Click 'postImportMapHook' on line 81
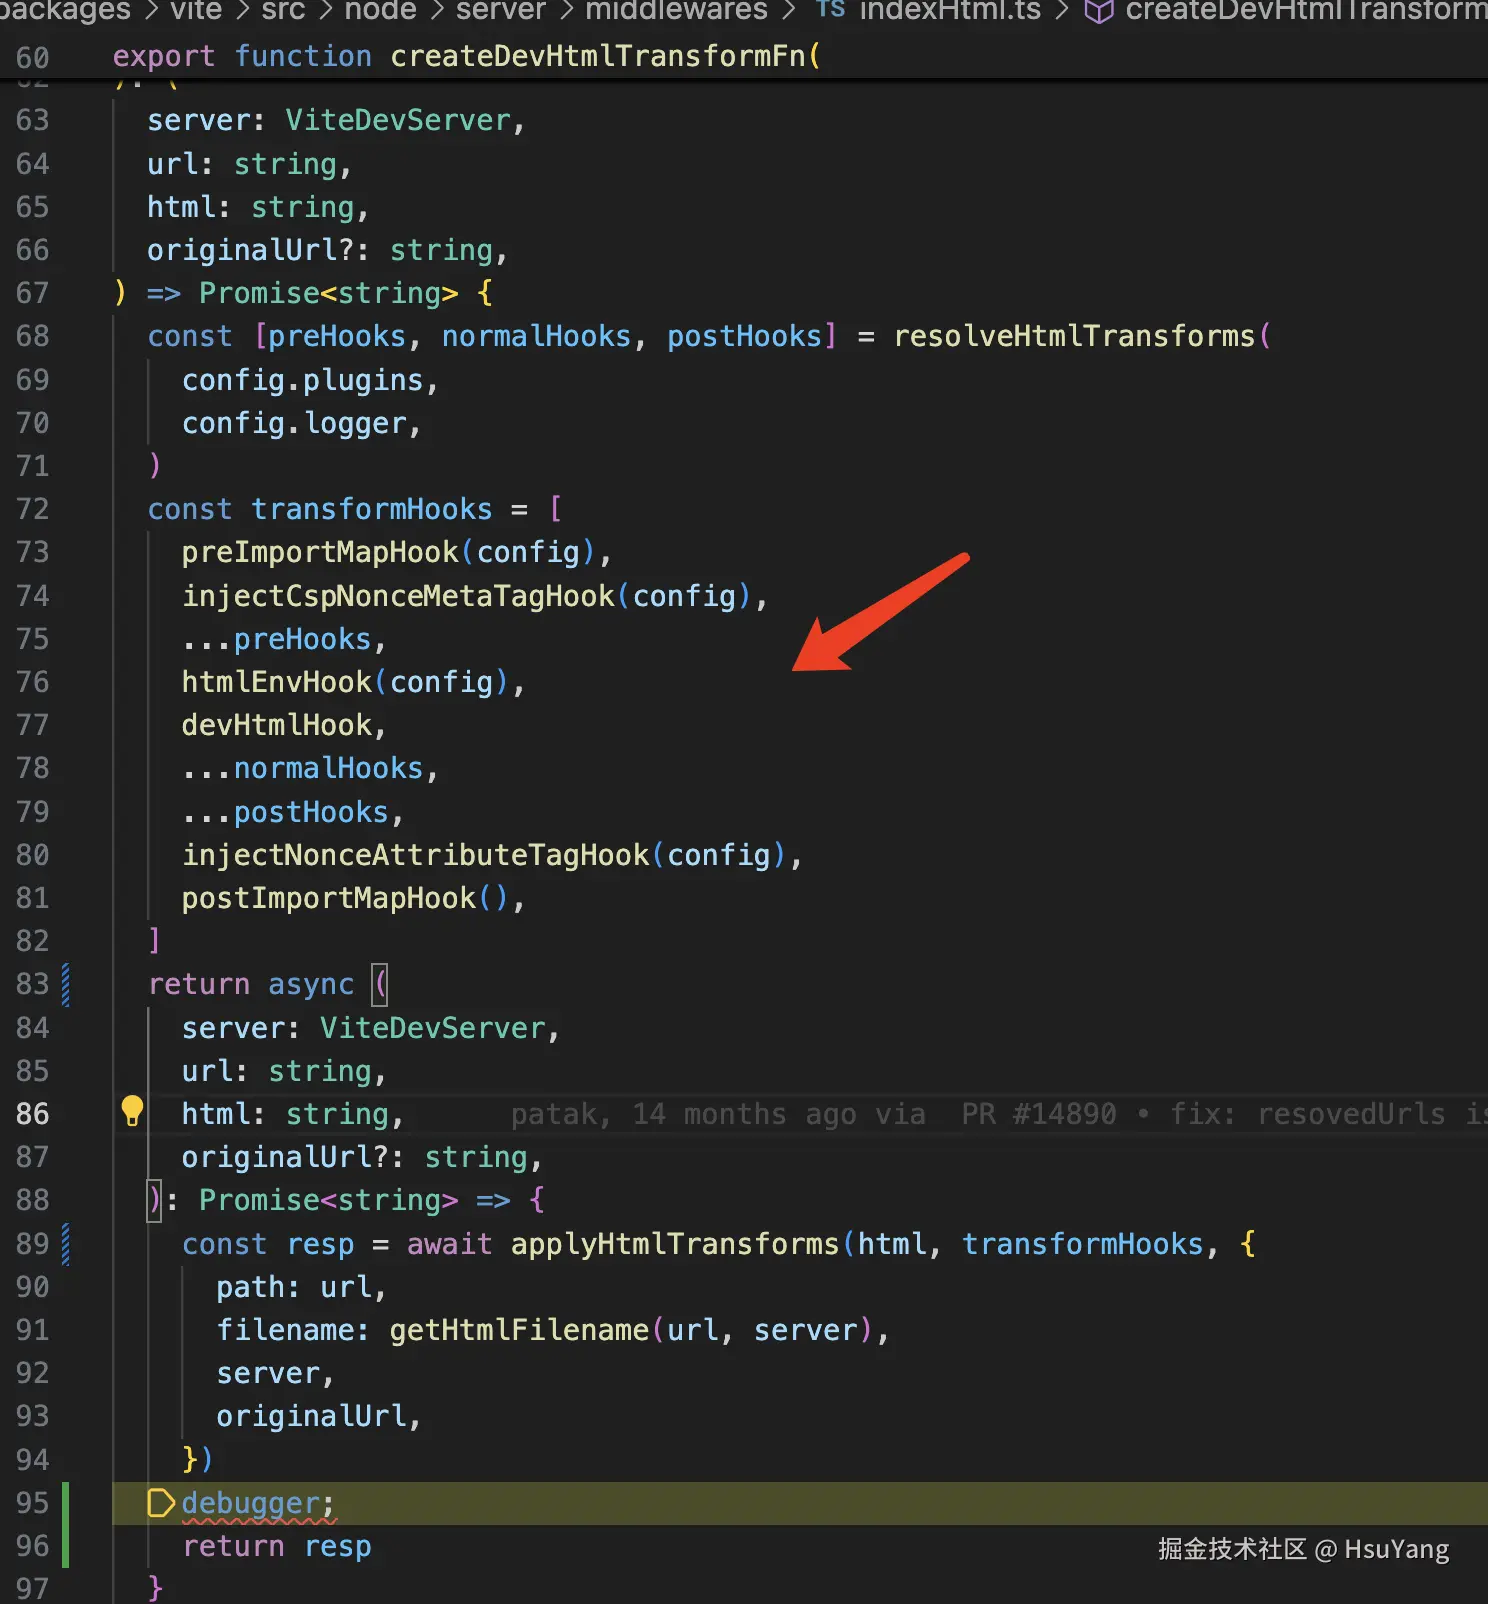Image resolution: width=1488 pixels, height=1604 pixels. point(329,898)
